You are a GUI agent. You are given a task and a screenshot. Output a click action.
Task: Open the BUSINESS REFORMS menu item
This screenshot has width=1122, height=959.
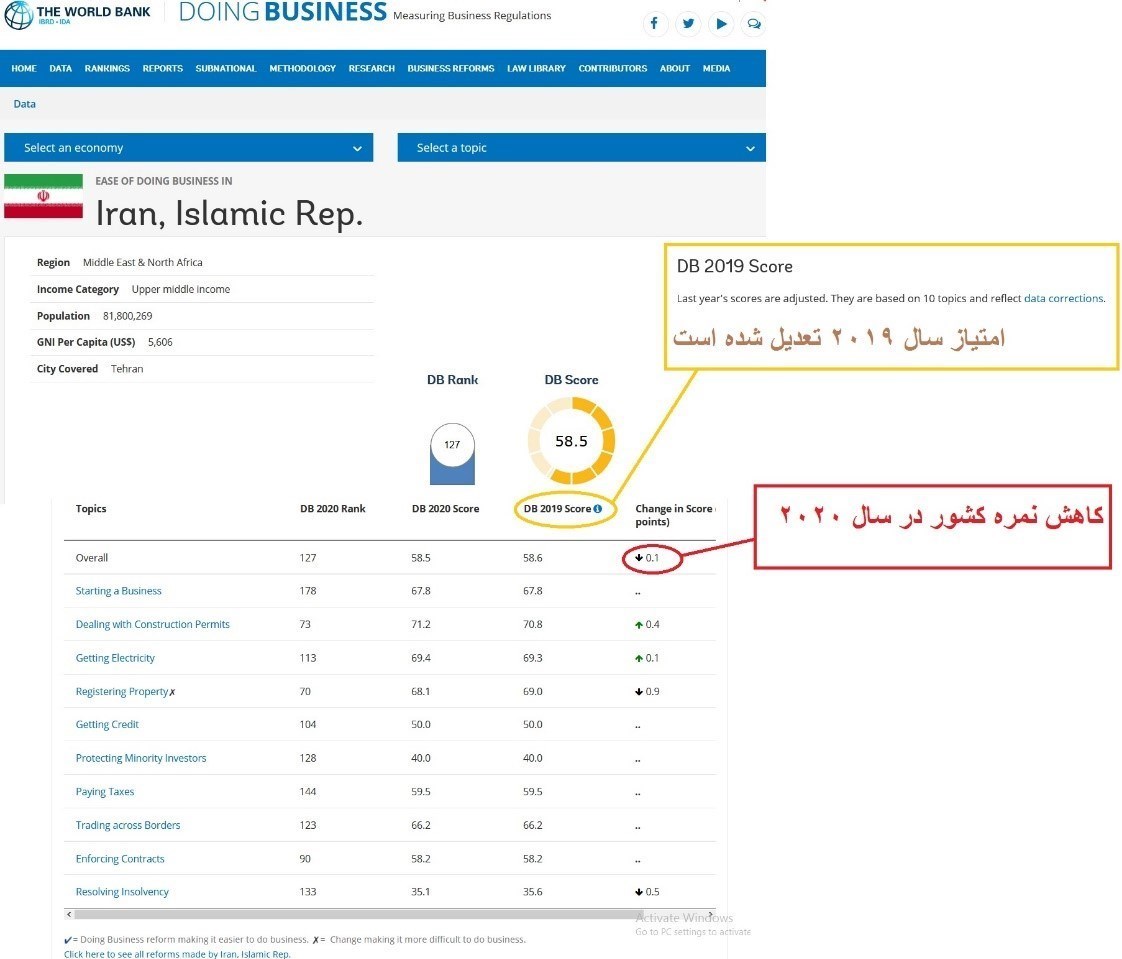point(451,69)
